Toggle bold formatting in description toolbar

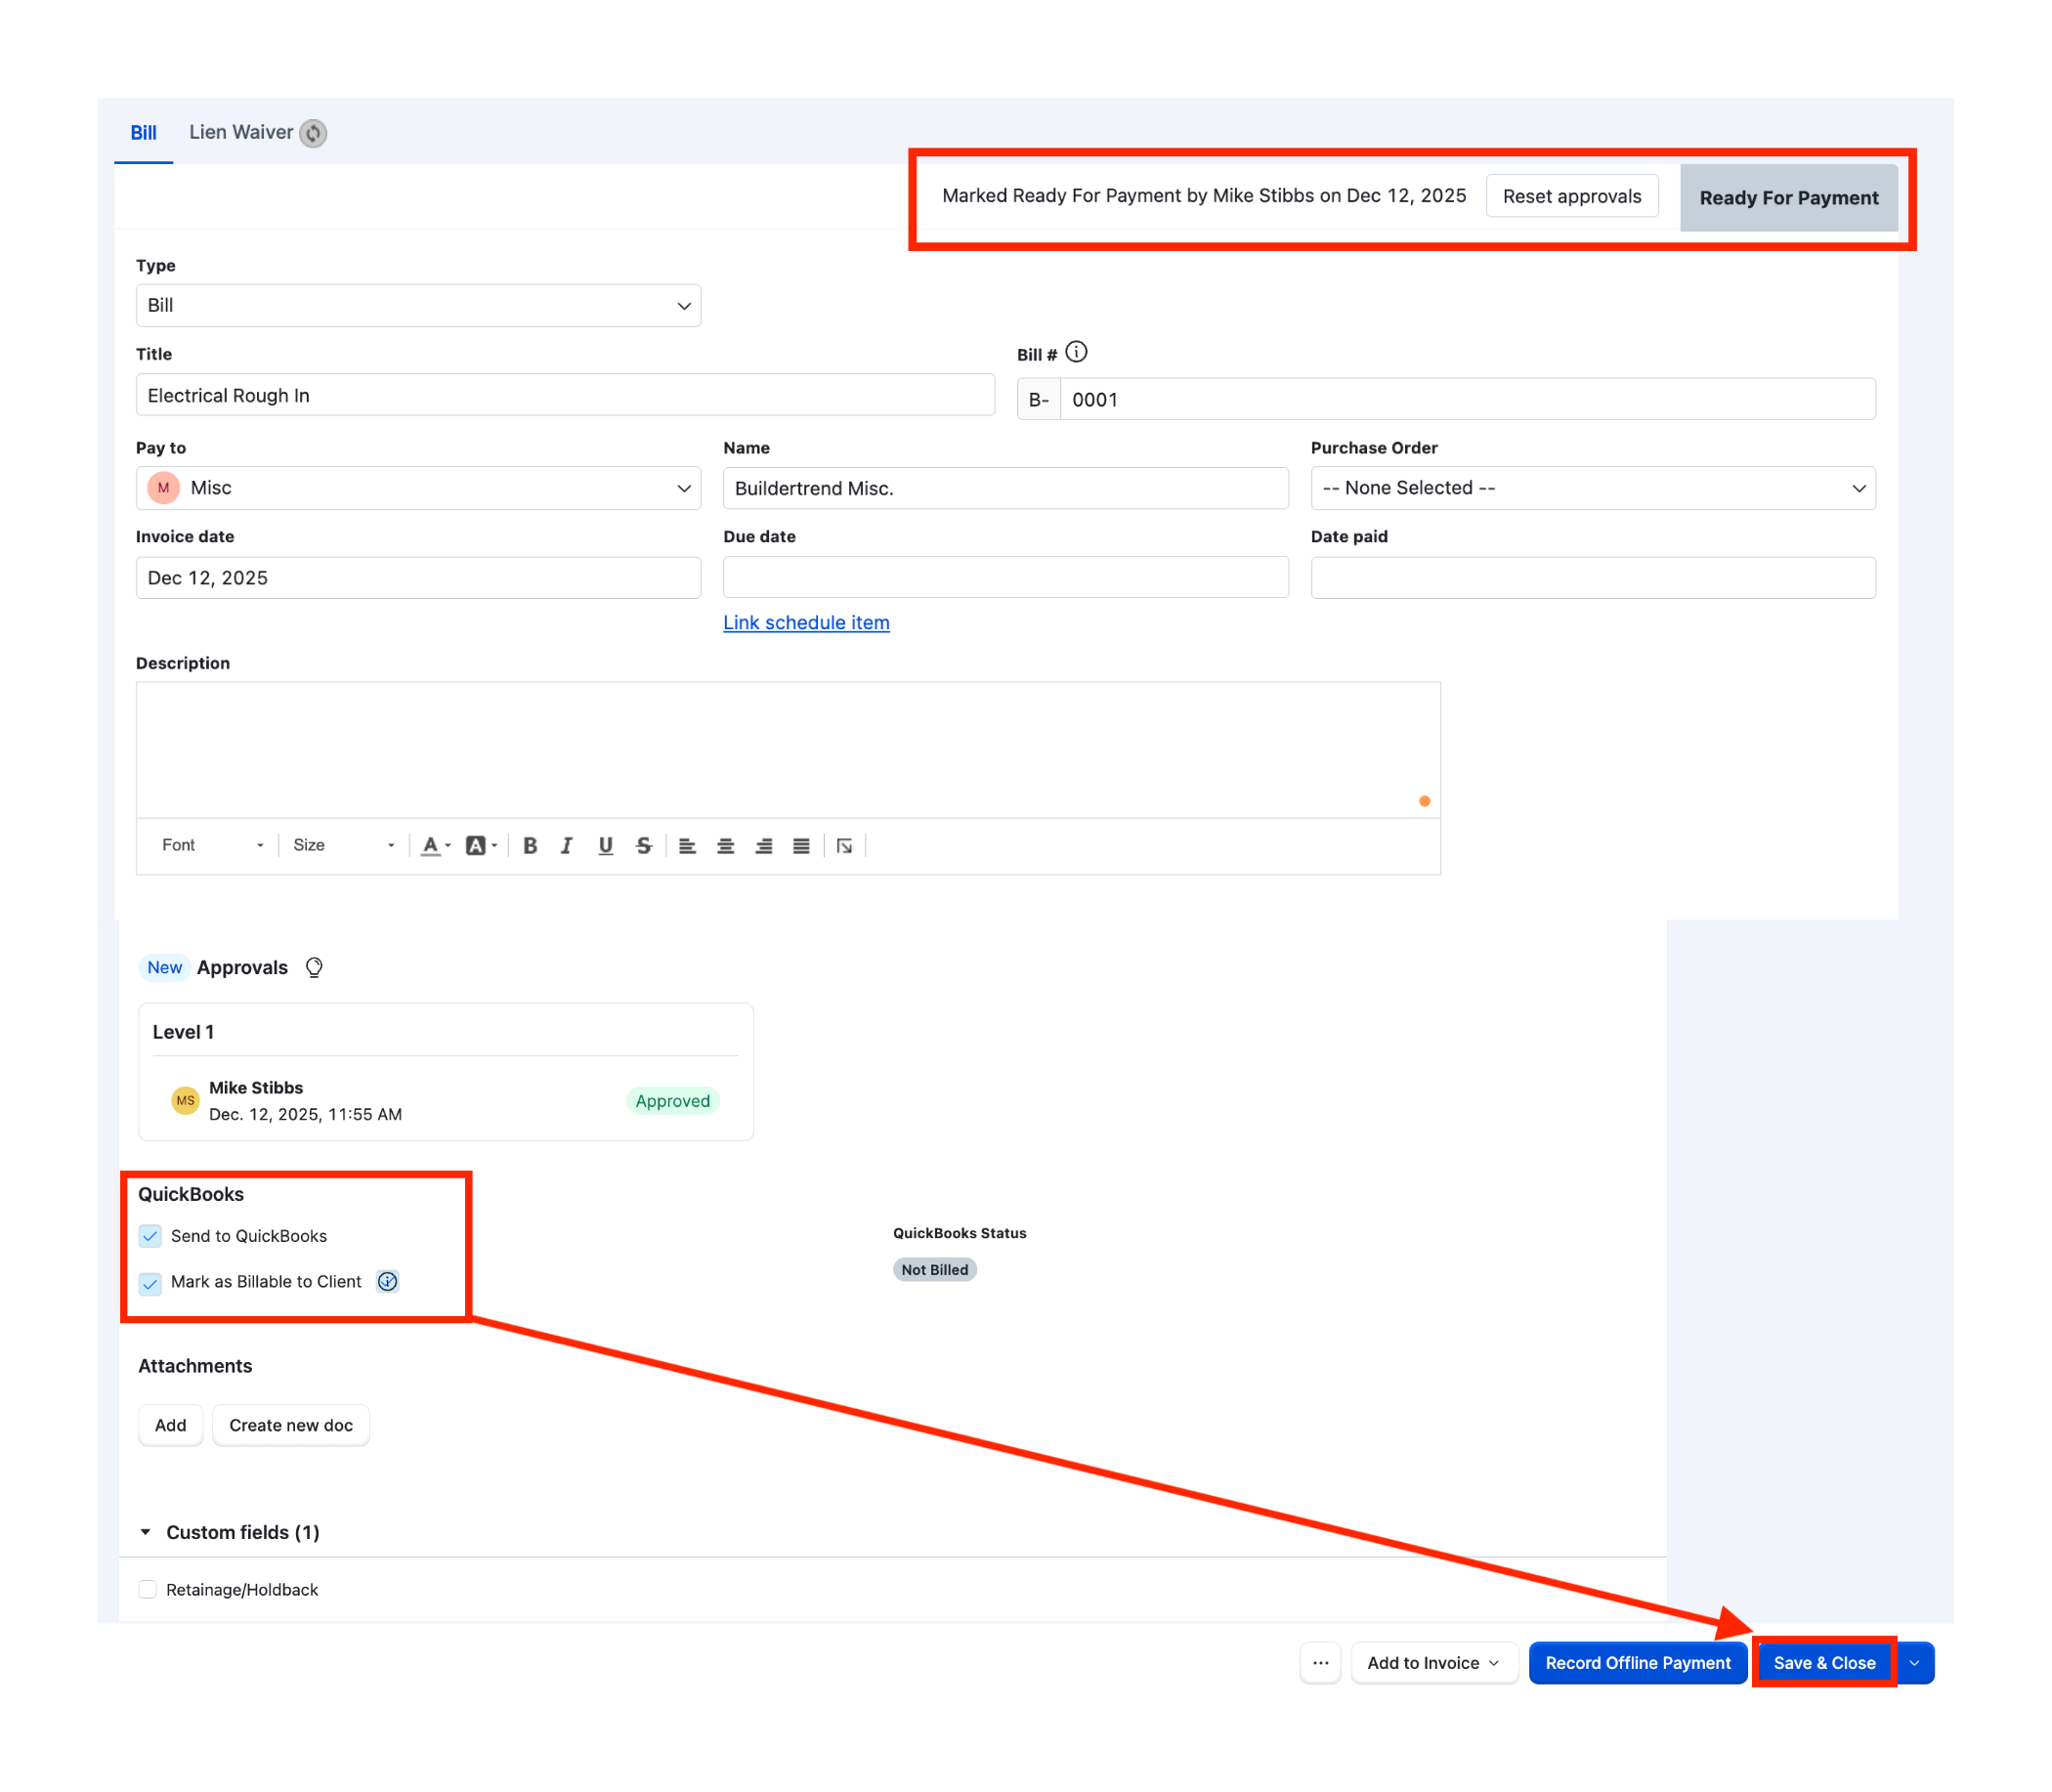pos(530,846)
